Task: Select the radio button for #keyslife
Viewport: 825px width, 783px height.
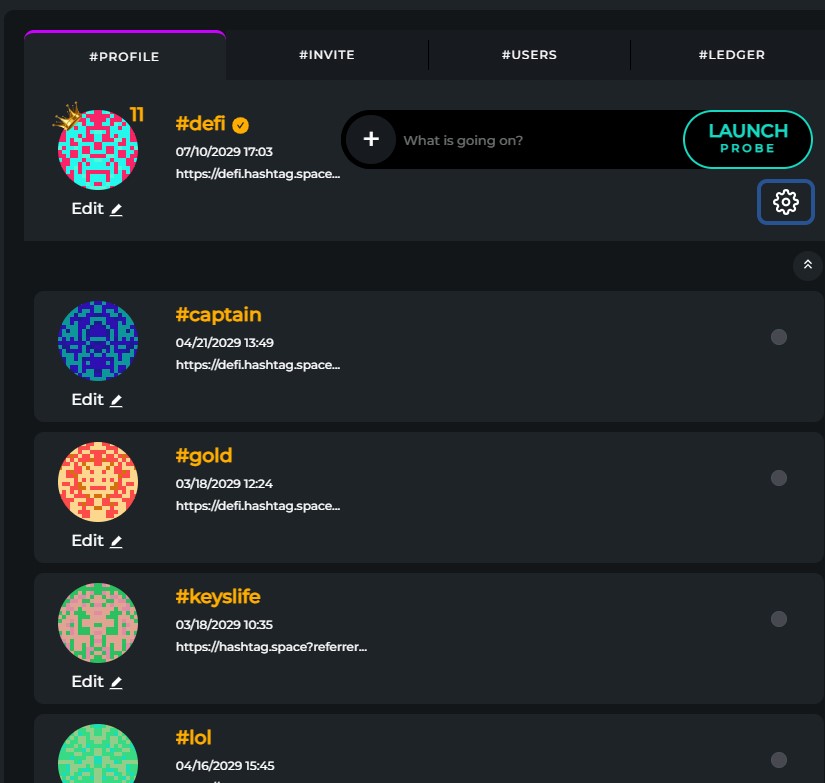Action: click(779, 619)
